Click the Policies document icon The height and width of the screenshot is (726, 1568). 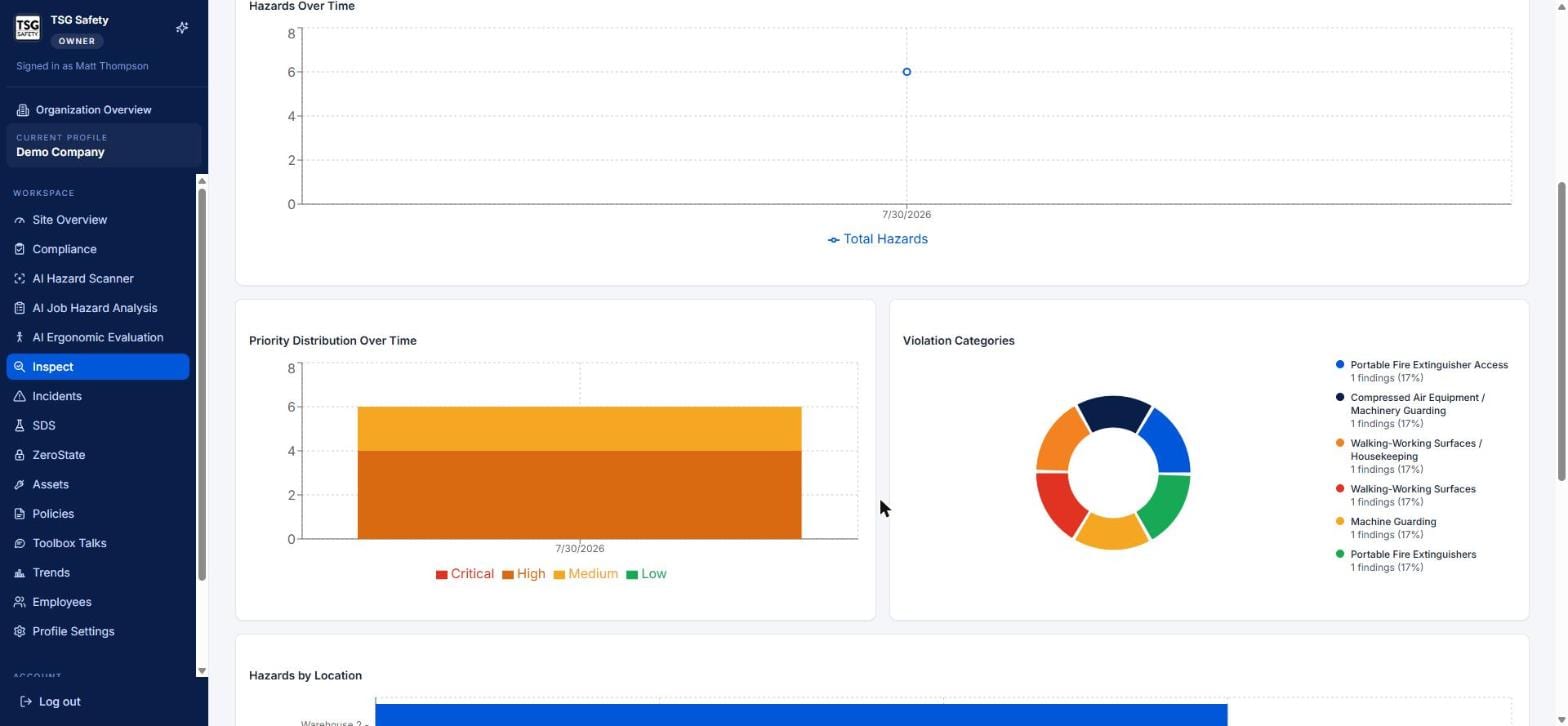click(x=20, y=514)
